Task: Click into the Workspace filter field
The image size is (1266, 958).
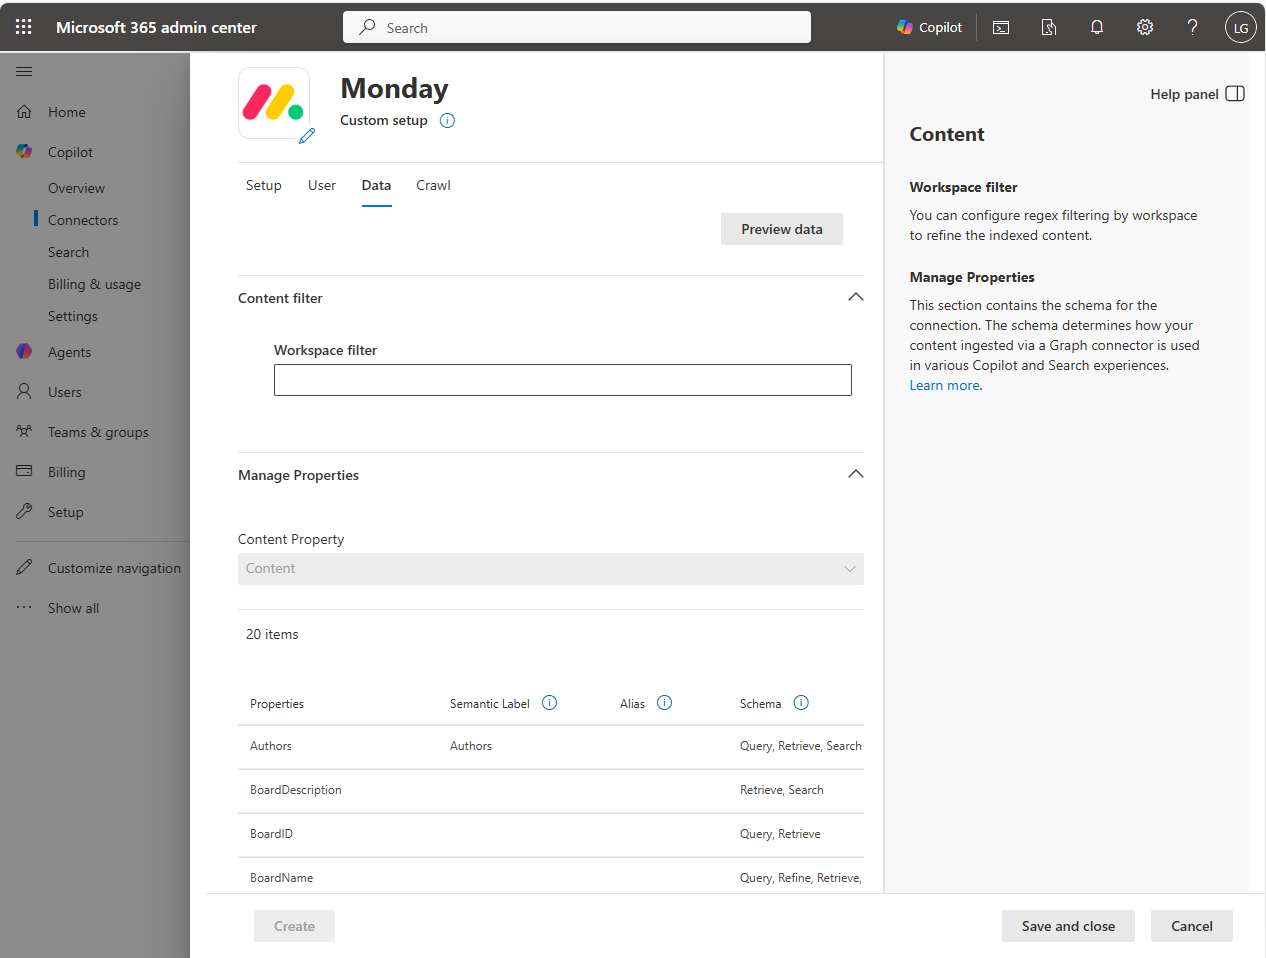Action: coord(563,380)
